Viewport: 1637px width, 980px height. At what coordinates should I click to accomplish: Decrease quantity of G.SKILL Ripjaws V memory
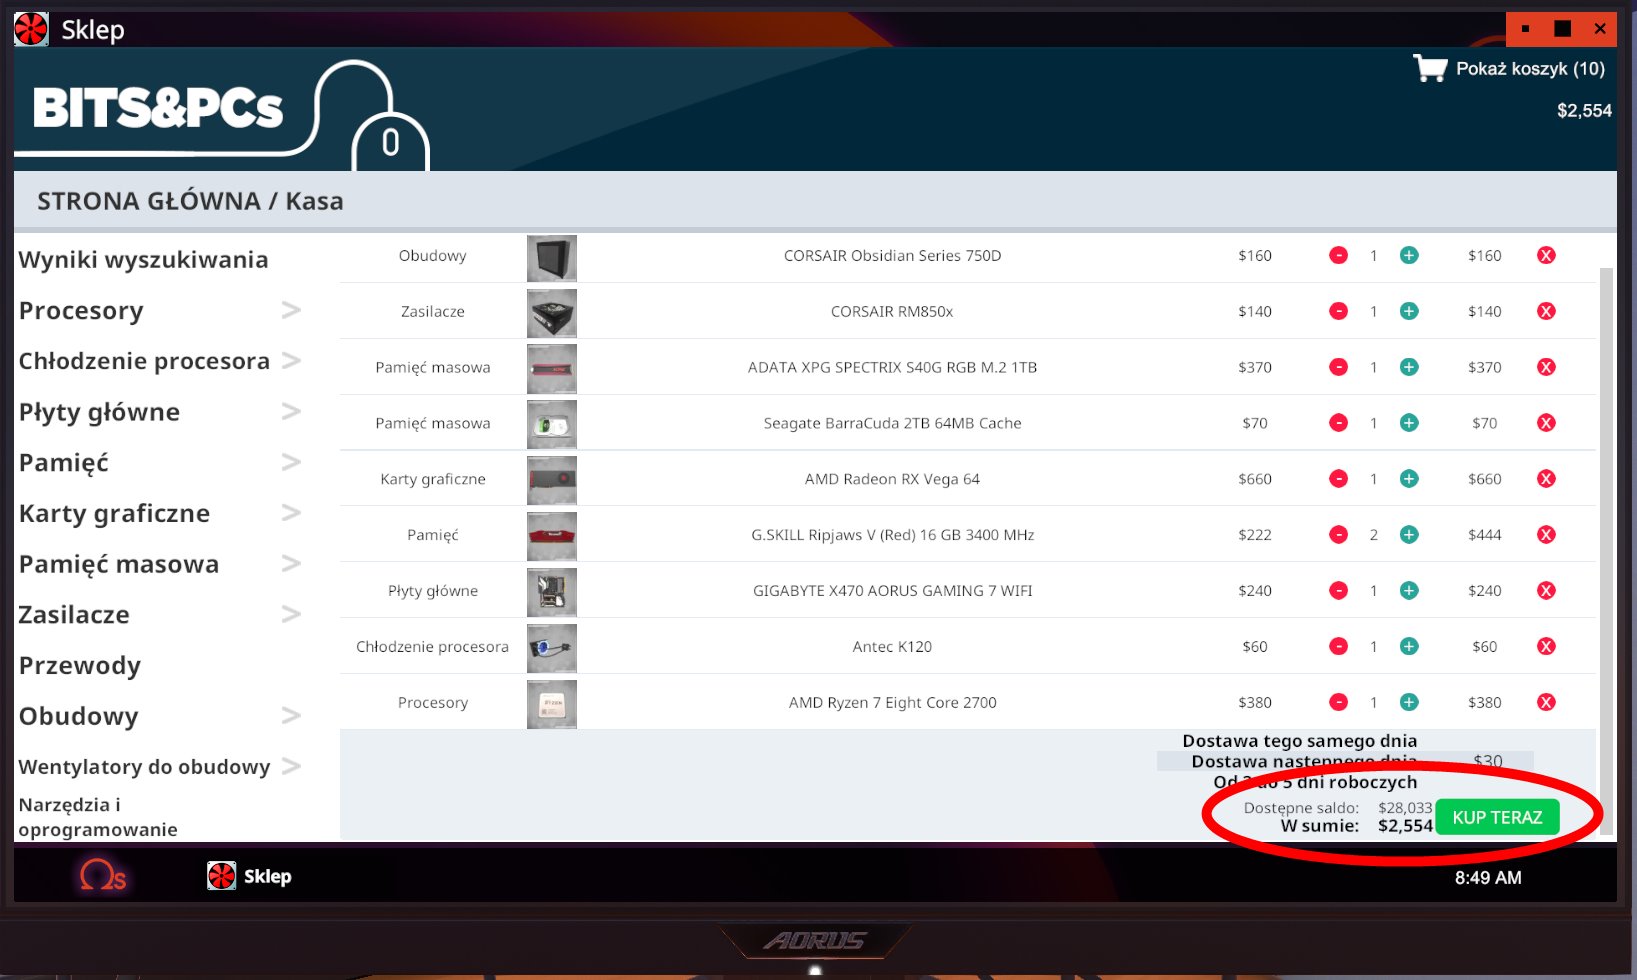1338,535
